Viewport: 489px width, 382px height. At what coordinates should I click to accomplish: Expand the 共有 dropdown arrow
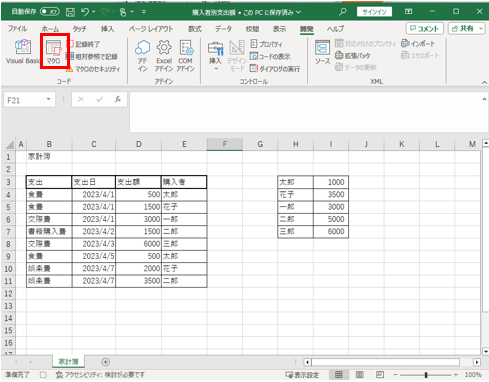click(481, 29)
